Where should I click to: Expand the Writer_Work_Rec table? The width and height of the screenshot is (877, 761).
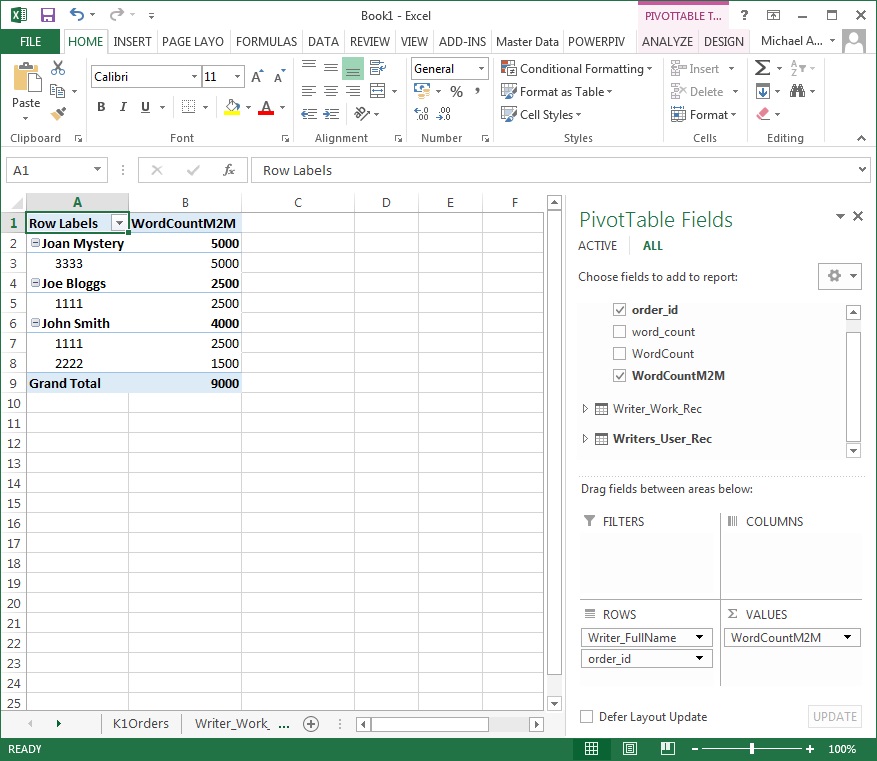[584, 408]
